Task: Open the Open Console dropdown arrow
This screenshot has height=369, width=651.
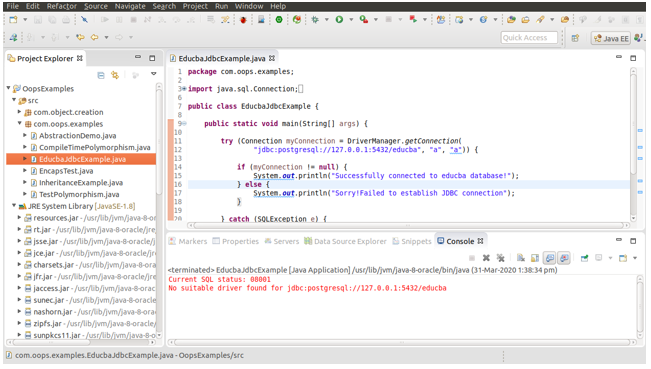Action: click(635, 258)
